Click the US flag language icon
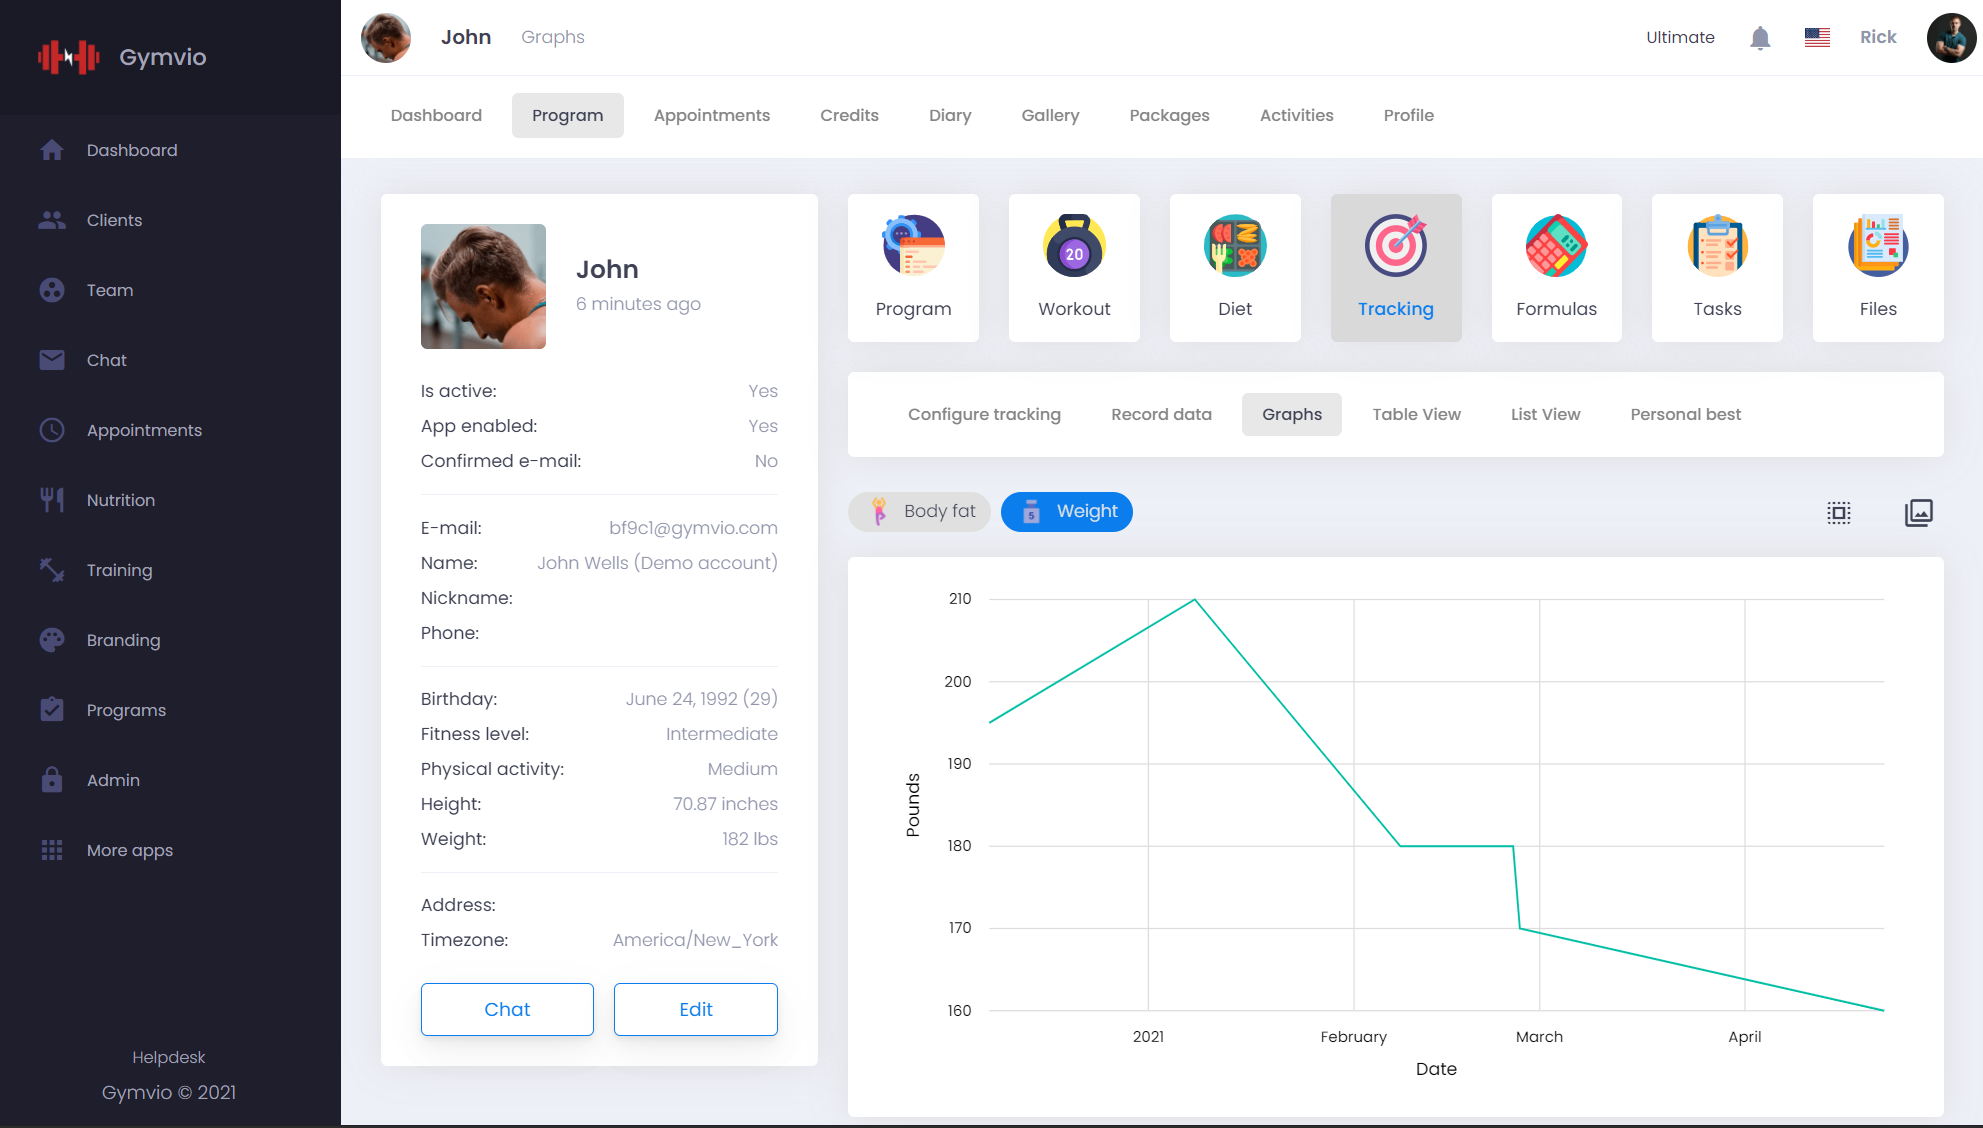Viewport: 1983px width, 1128px height. click(1817, 38)
